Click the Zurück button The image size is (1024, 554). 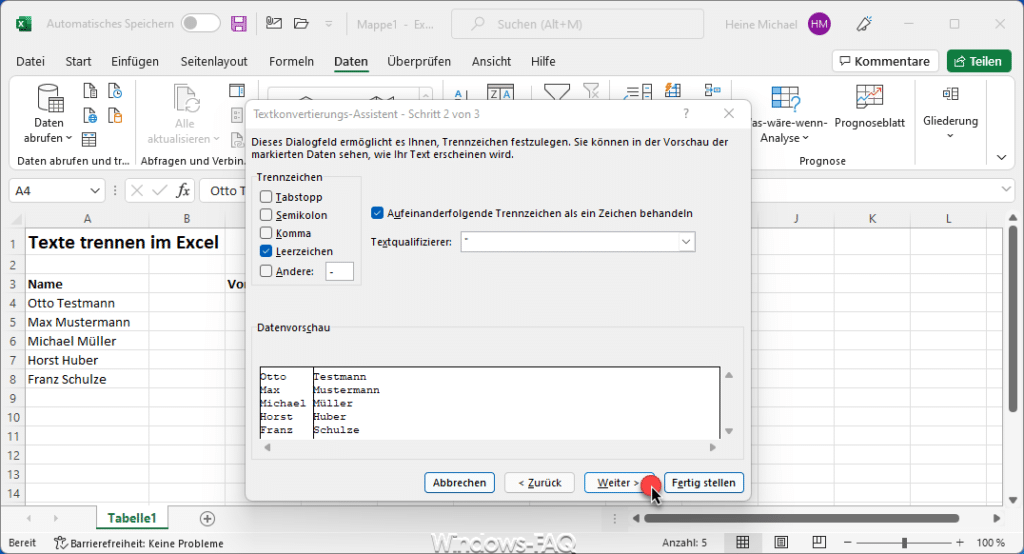(x=539, y=483)
